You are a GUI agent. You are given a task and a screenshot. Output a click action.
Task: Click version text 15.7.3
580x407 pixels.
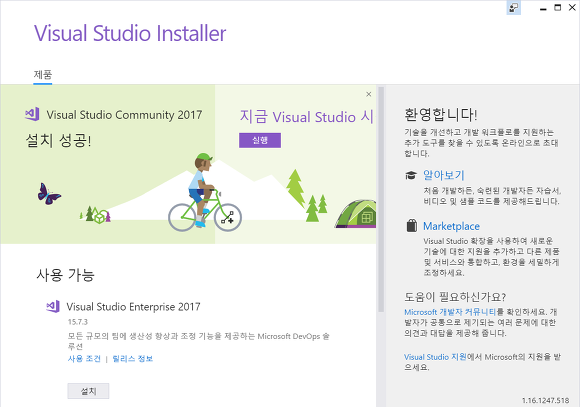tap(78, 322)
